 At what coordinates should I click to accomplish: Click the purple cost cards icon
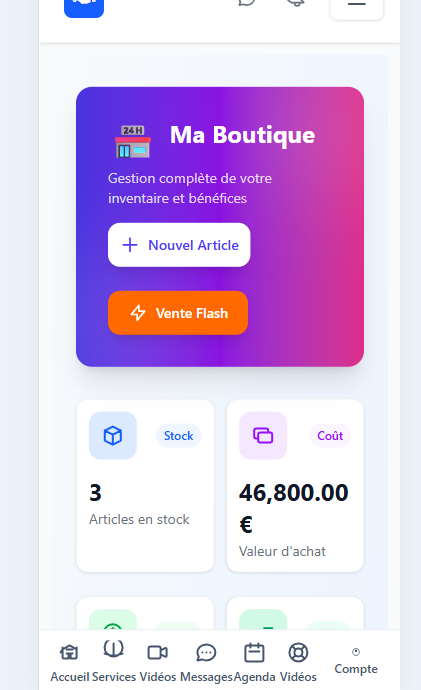263,436
